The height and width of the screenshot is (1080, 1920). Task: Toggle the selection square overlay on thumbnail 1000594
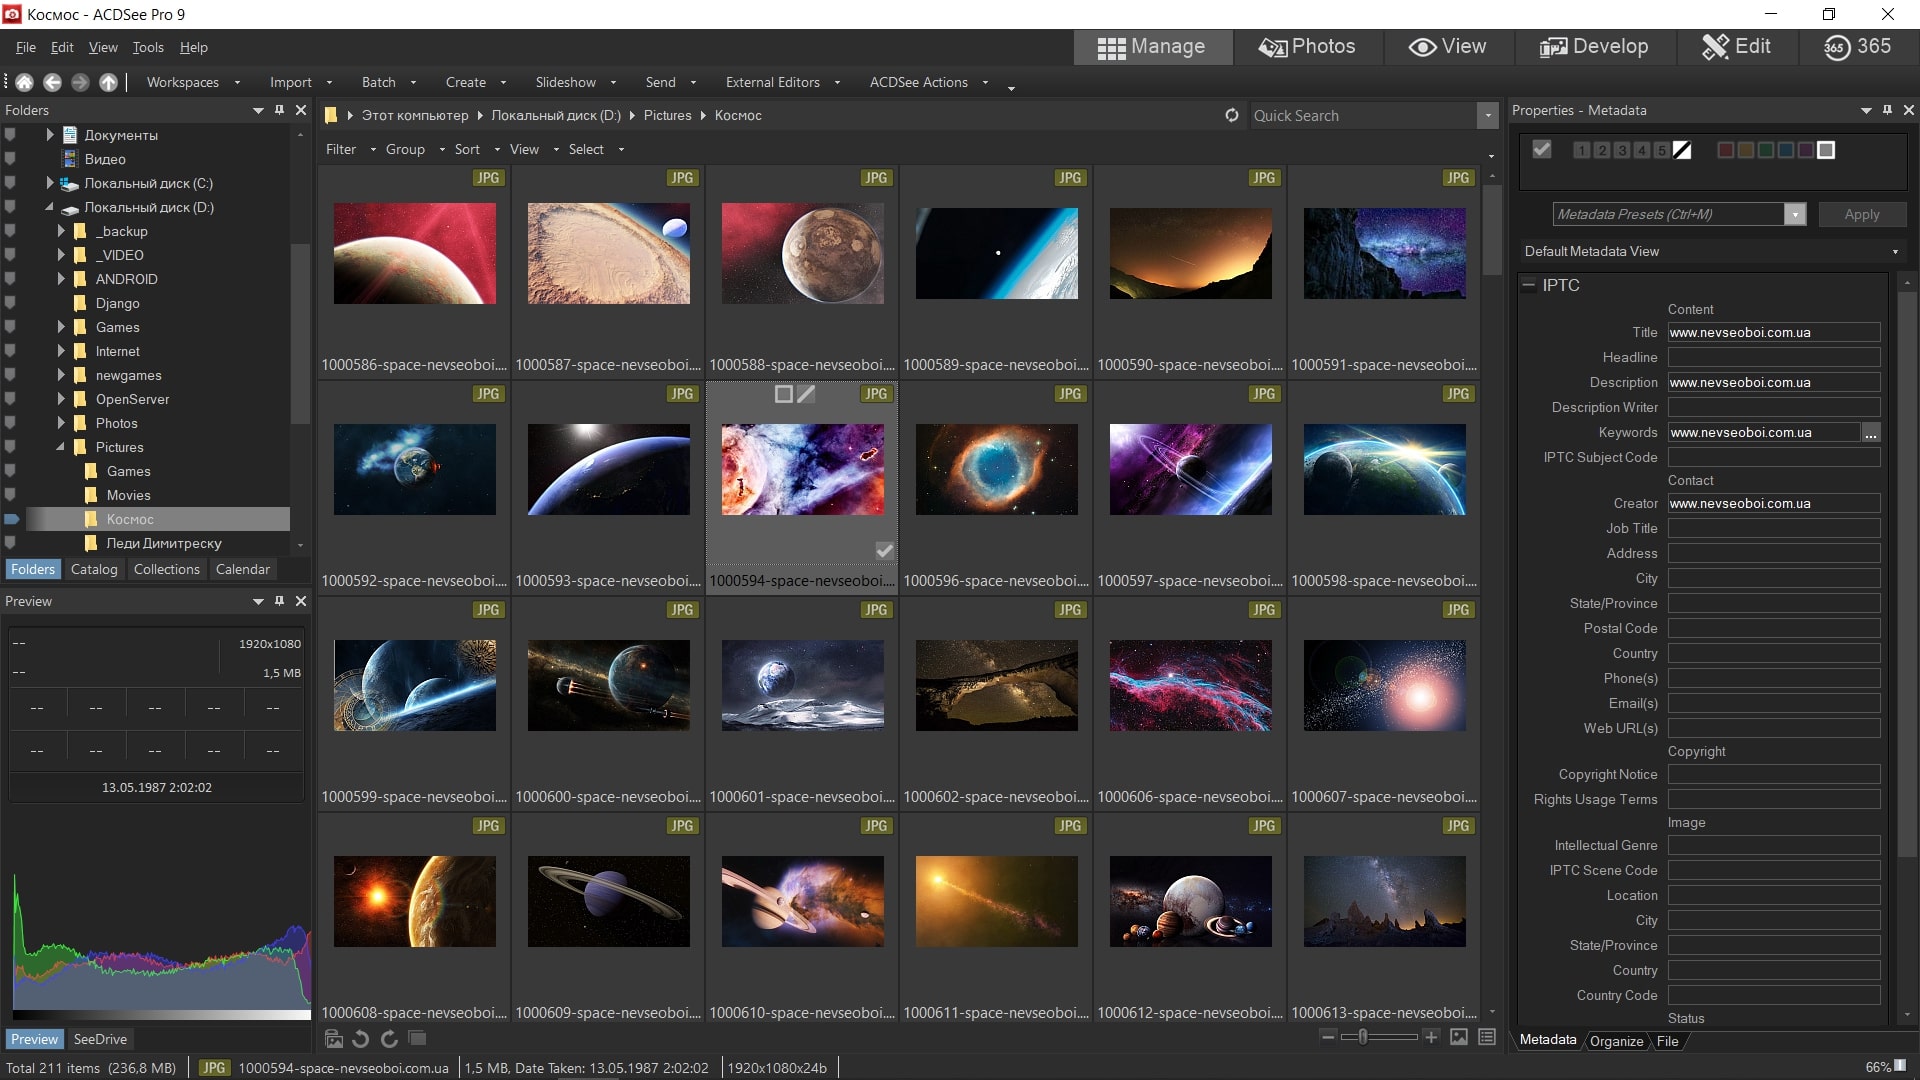click(783, 394)
